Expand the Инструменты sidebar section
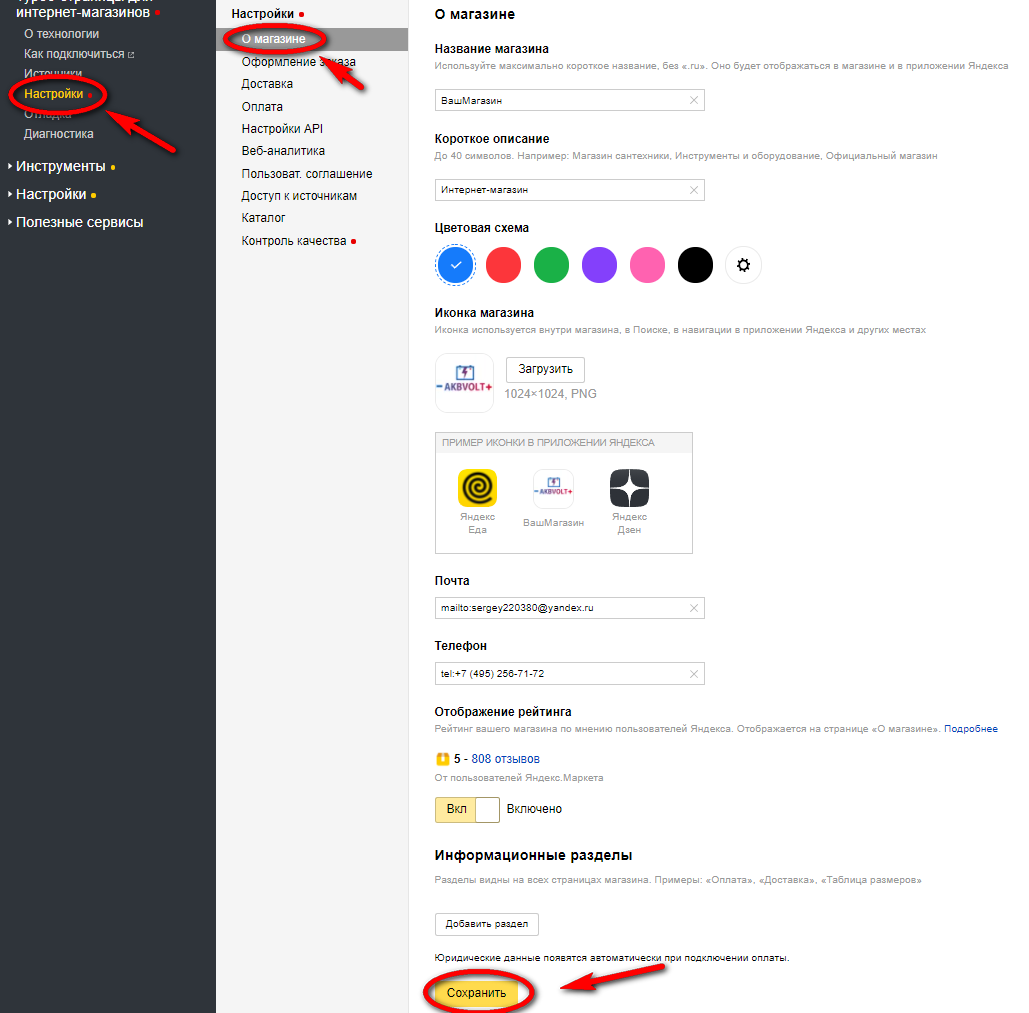 [60, 167]
